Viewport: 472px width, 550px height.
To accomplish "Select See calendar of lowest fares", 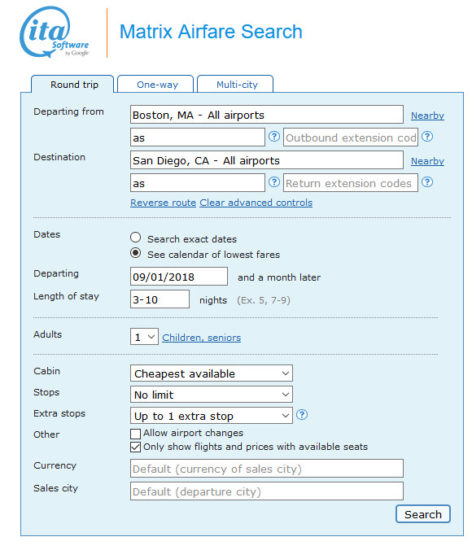I will (135, 253).
